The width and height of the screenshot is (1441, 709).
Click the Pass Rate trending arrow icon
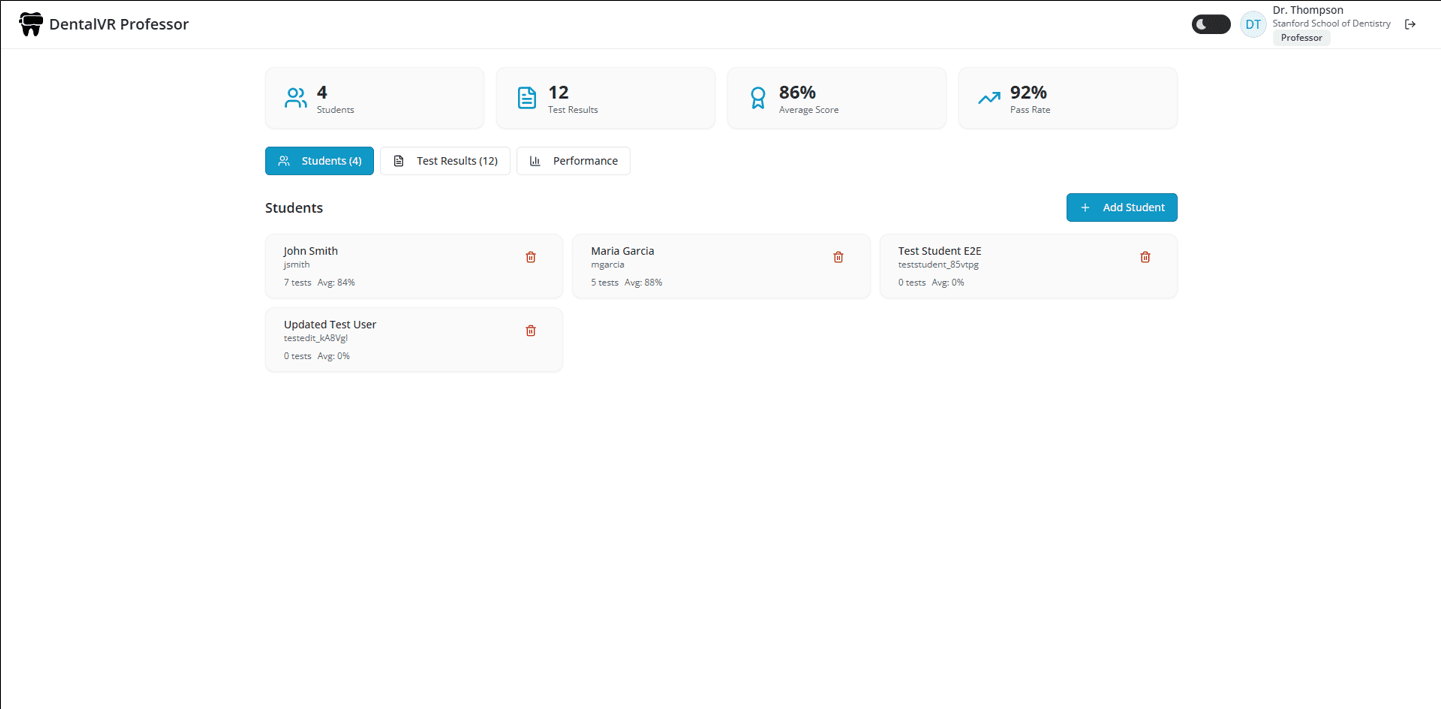[989, 98]
